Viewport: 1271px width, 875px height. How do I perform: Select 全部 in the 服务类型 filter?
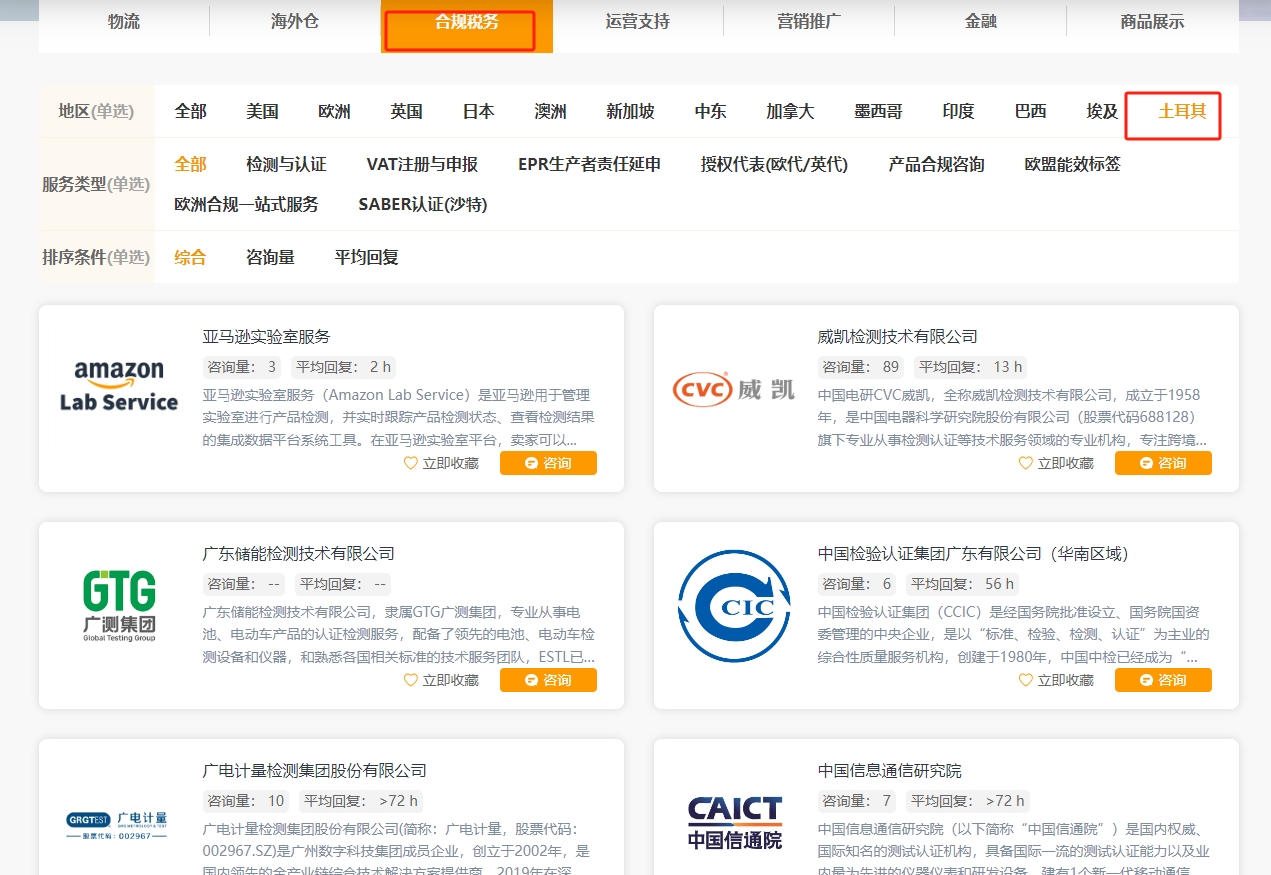coord(190,164)
